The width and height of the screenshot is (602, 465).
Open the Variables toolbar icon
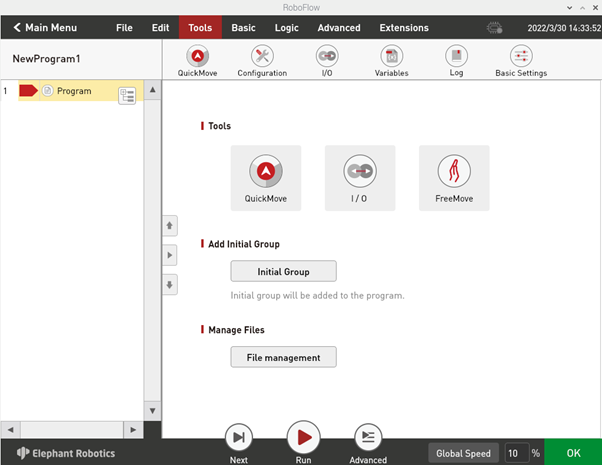click(391, 58)
